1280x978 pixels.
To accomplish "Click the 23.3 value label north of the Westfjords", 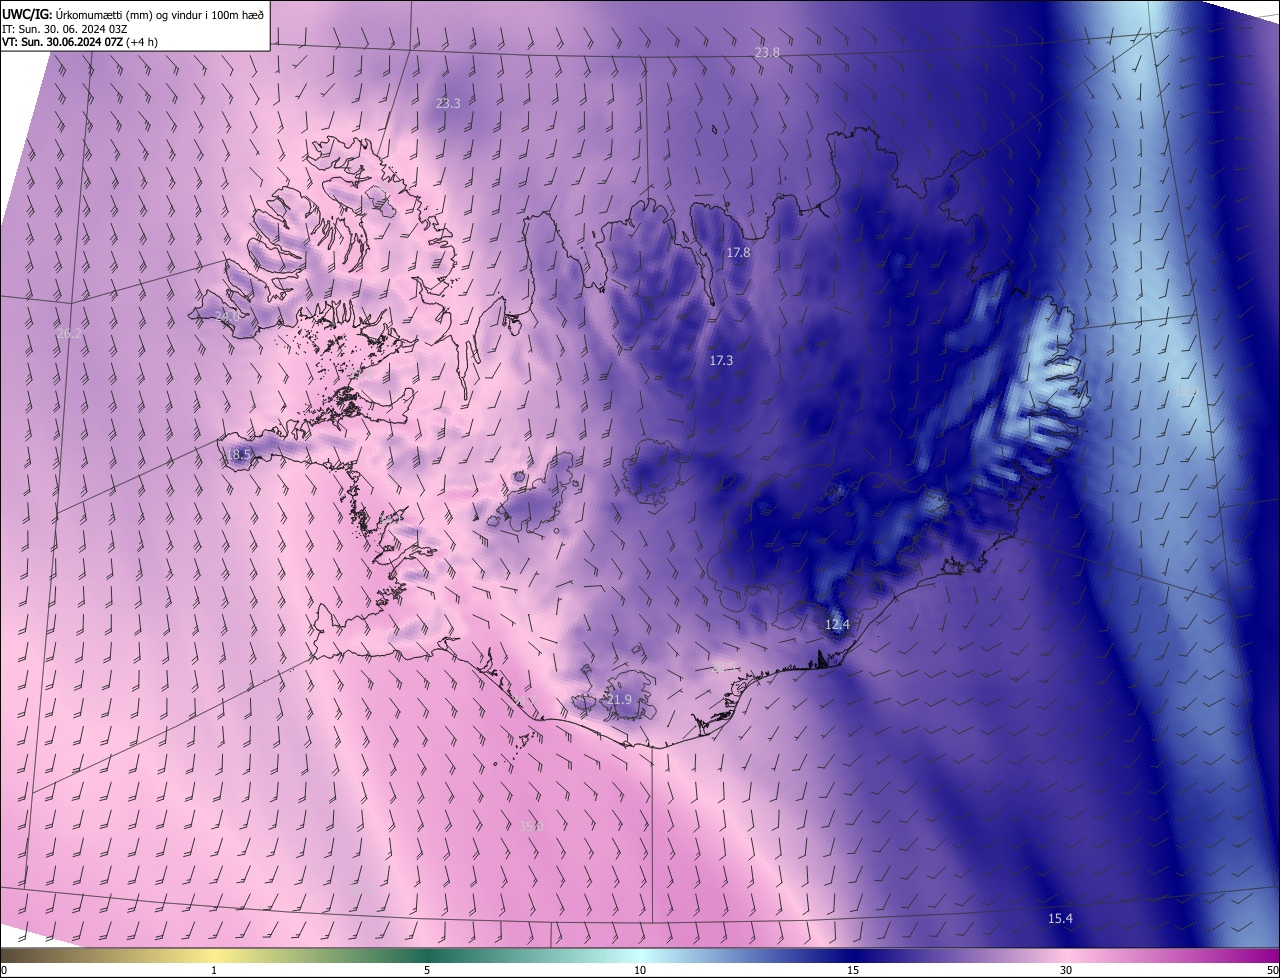I will tap(448, 103).
